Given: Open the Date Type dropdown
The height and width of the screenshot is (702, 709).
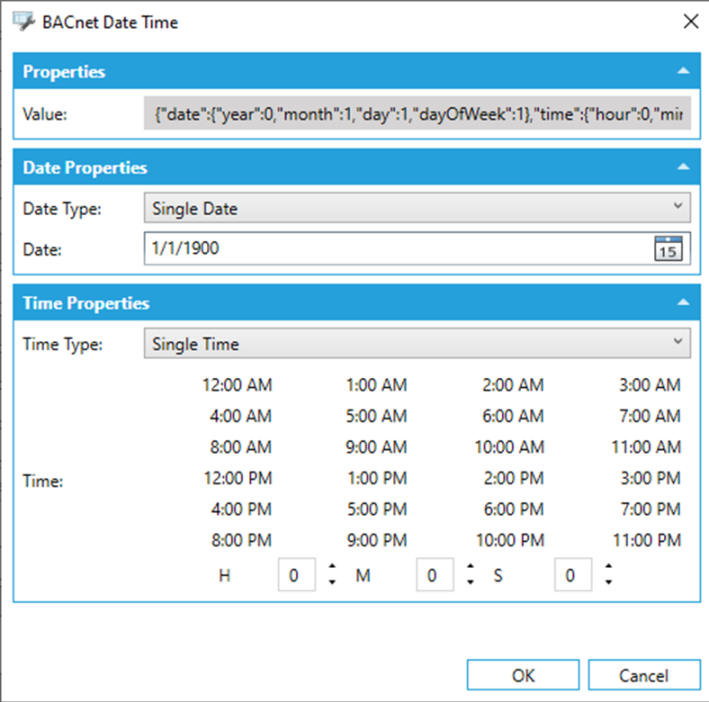Looking at the screenshot, I should click(416, 208).
